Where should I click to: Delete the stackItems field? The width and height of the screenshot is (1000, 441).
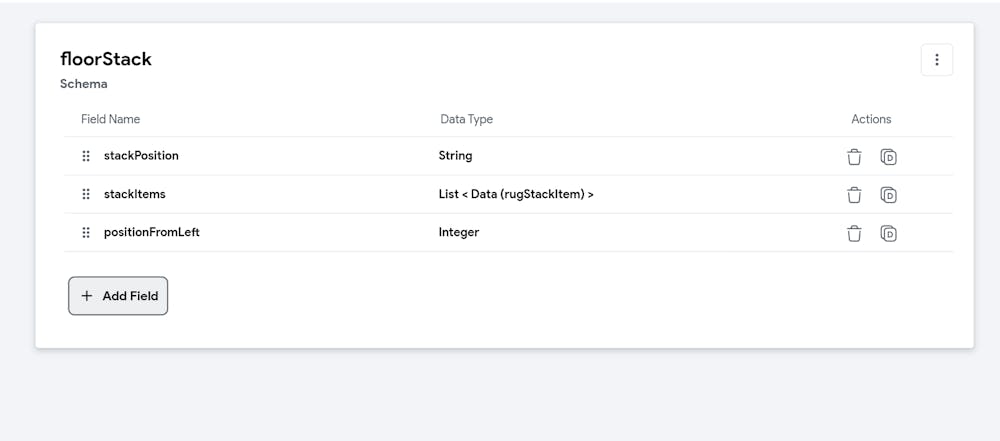pyautogui.click(x=854, y=195)
